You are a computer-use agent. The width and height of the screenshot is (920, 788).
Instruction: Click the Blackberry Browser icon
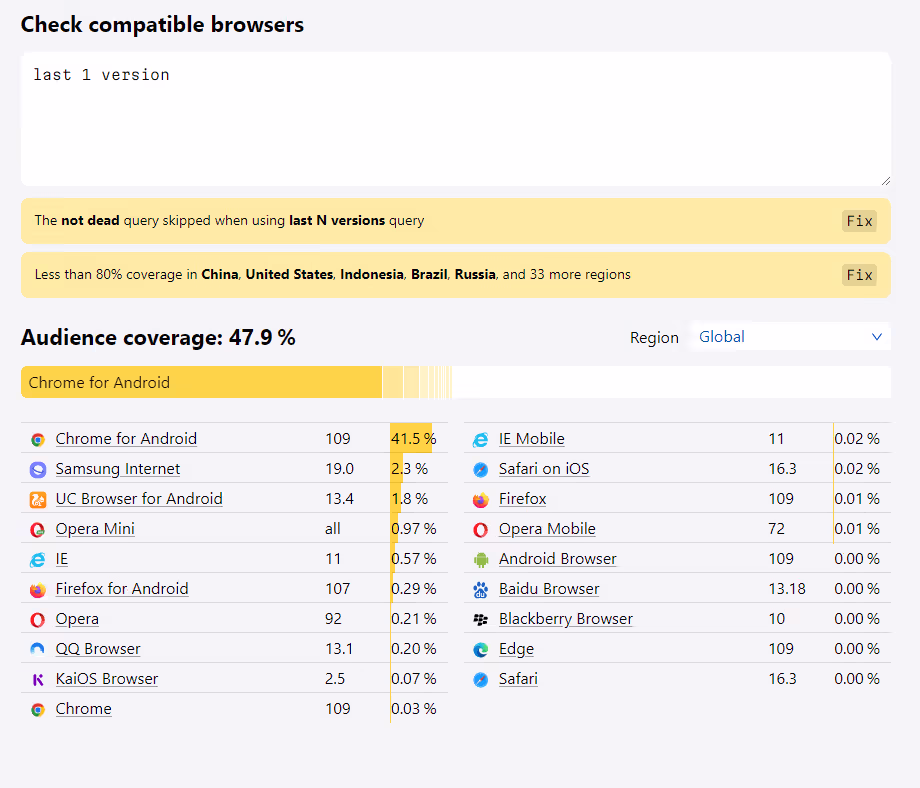coord(481,619)
